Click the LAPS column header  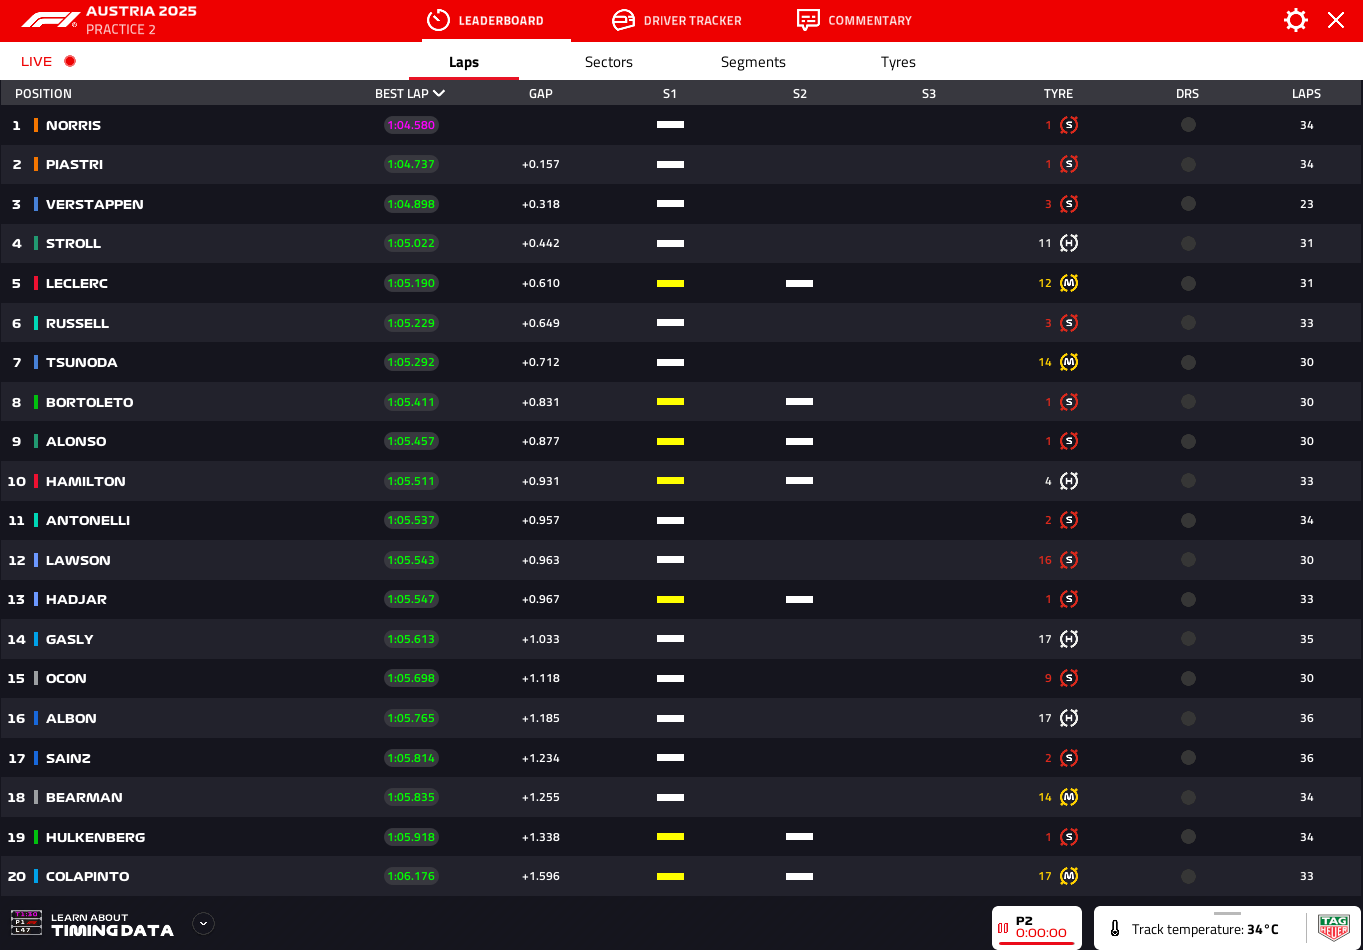[x=1306, y=94]
